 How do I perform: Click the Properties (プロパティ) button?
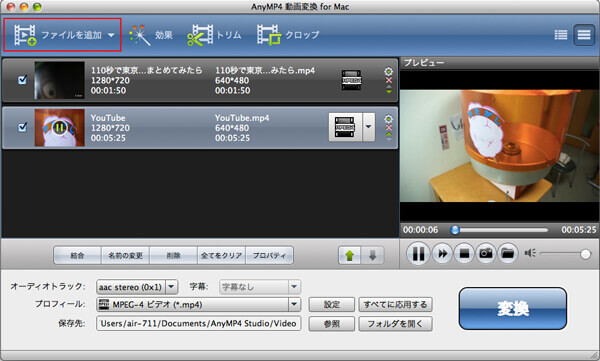point(269,255)
